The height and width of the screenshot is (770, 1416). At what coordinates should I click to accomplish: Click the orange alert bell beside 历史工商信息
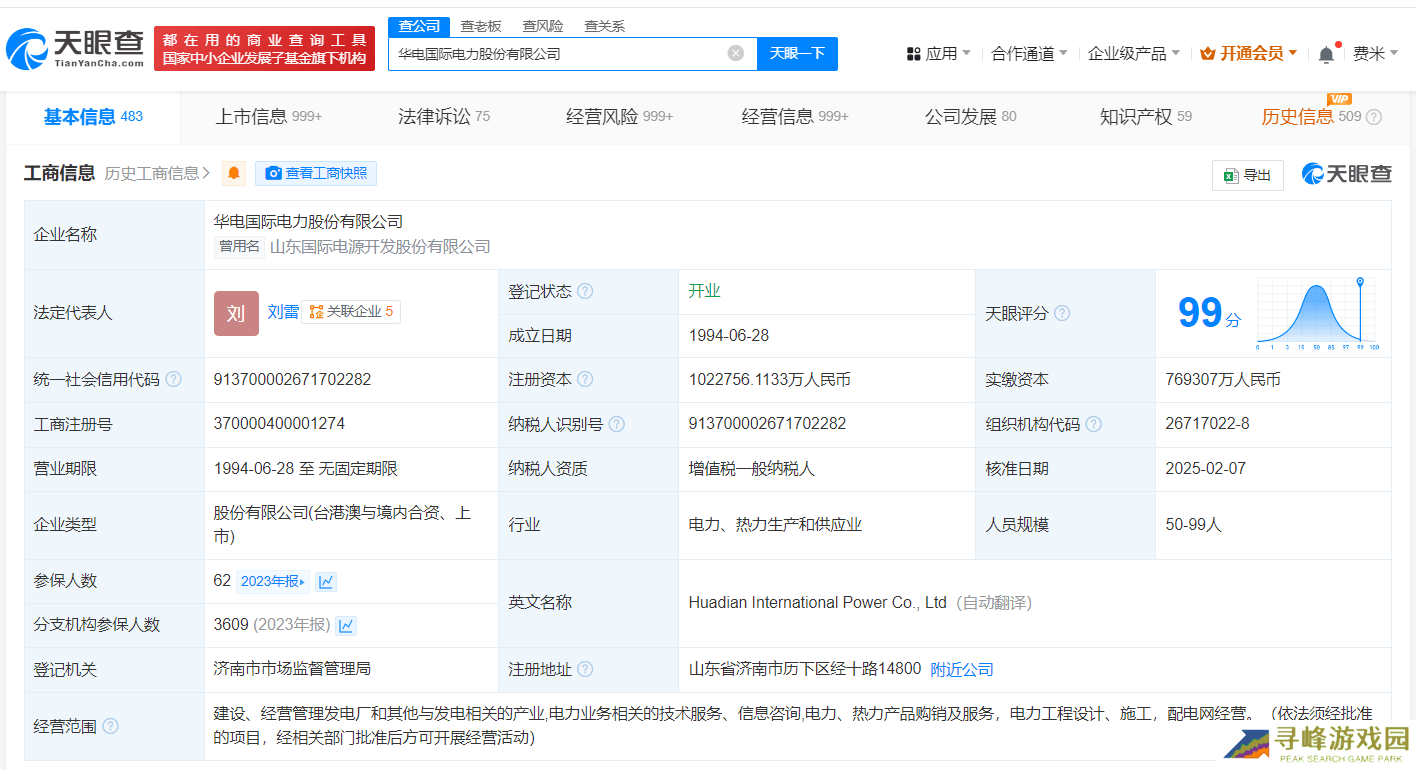click(234, 173)
